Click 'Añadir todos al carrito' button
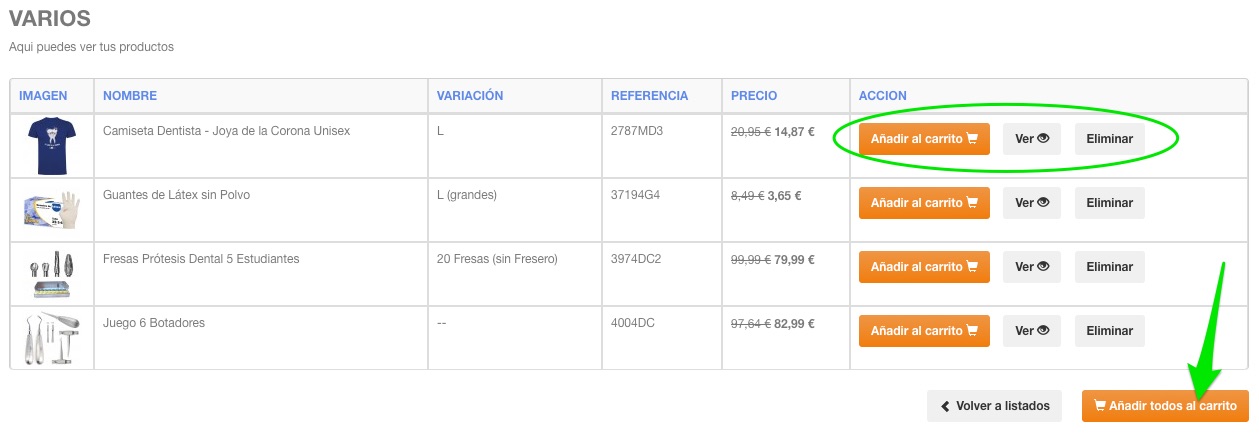Viewport: 1259px width, 443px height. pyautogui.click(x=1165, y=406)
